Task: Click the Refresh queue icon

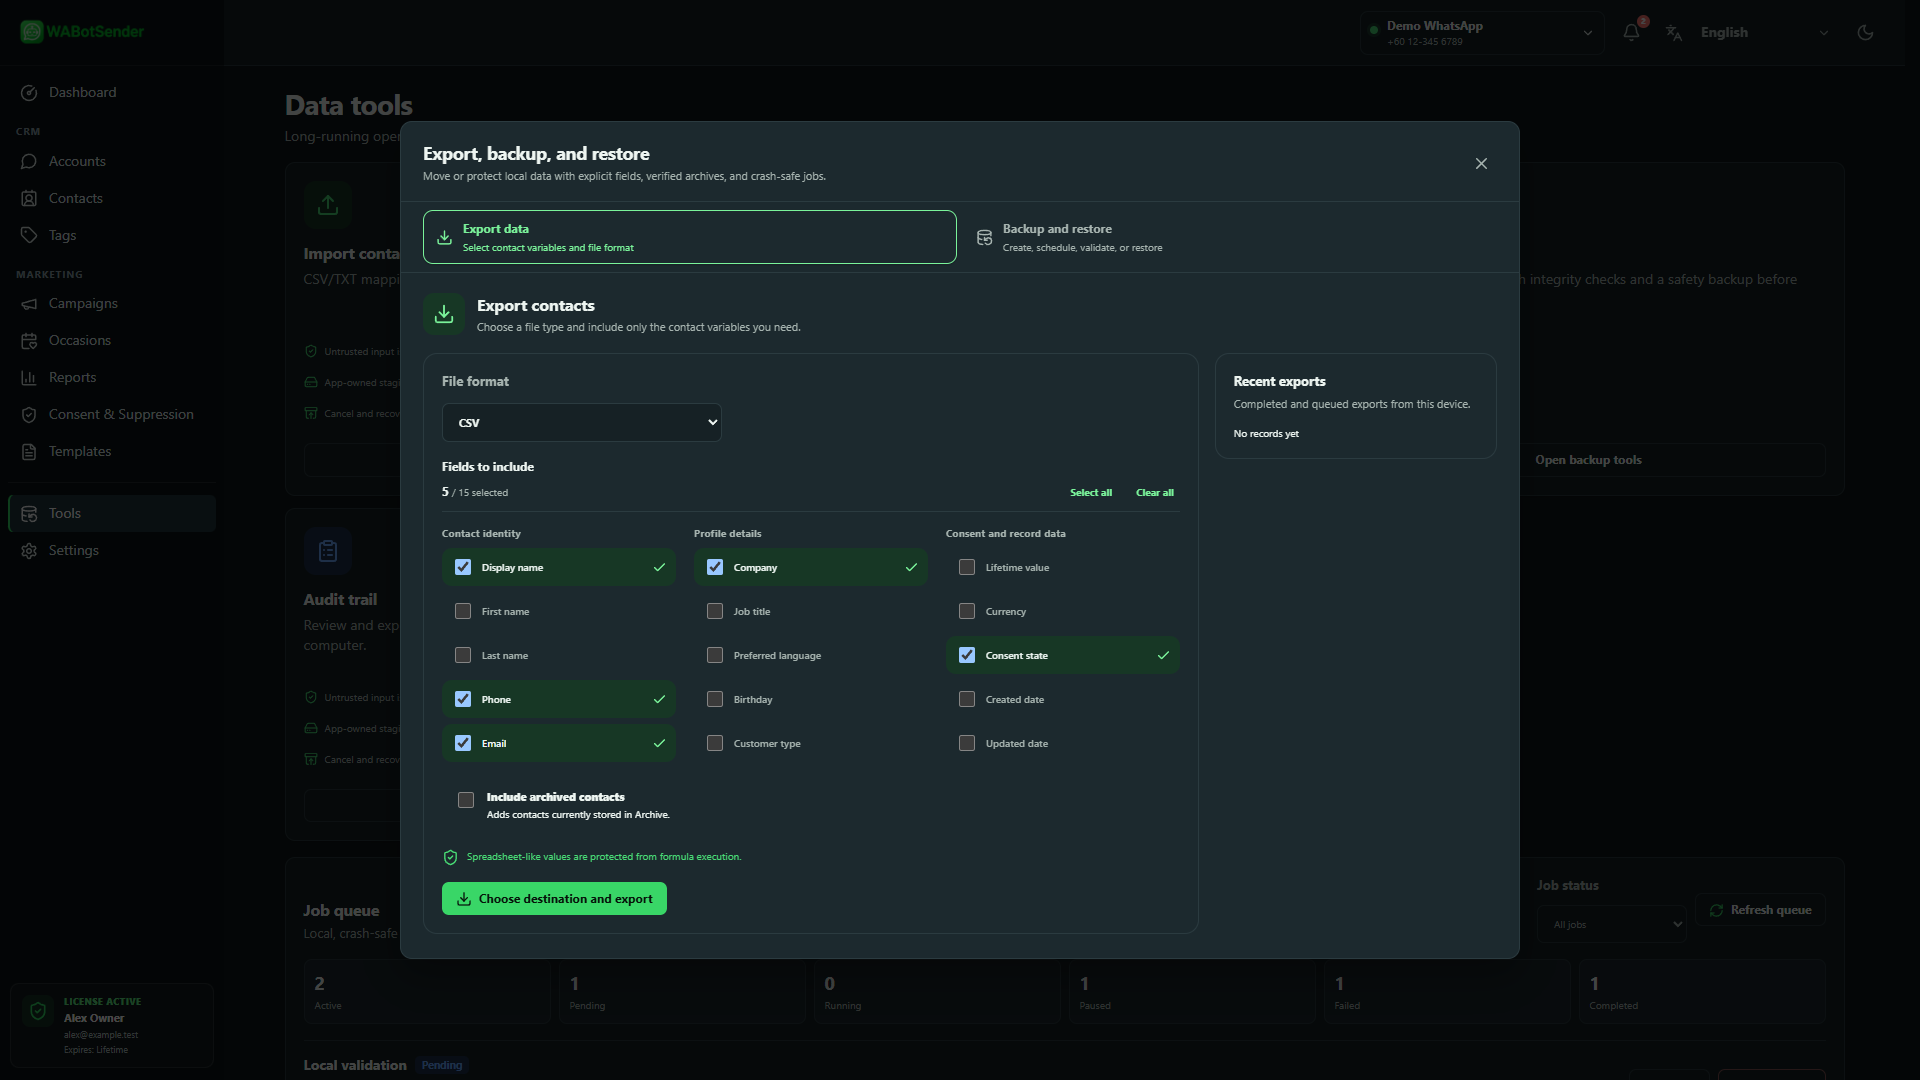Action: click(x=1716, y=910)
